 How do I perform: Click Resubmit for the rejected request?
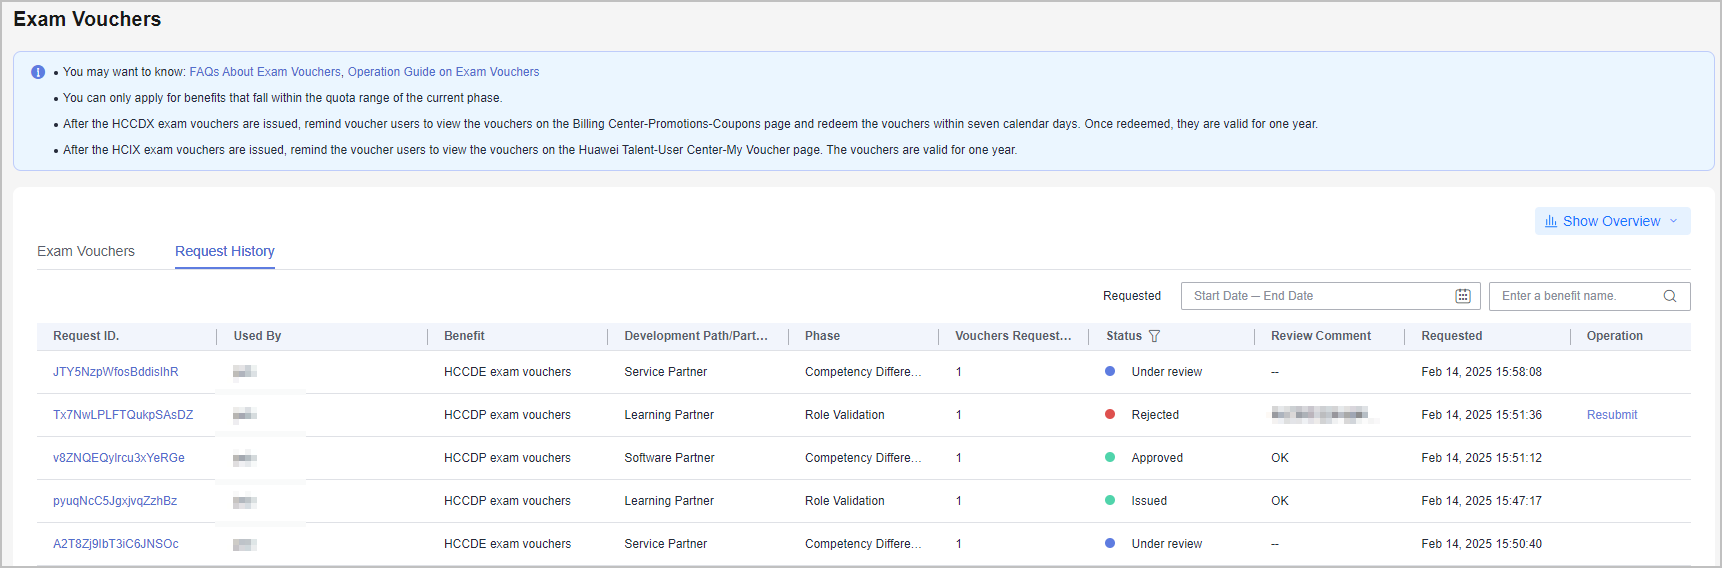[x=1612, y=415]
